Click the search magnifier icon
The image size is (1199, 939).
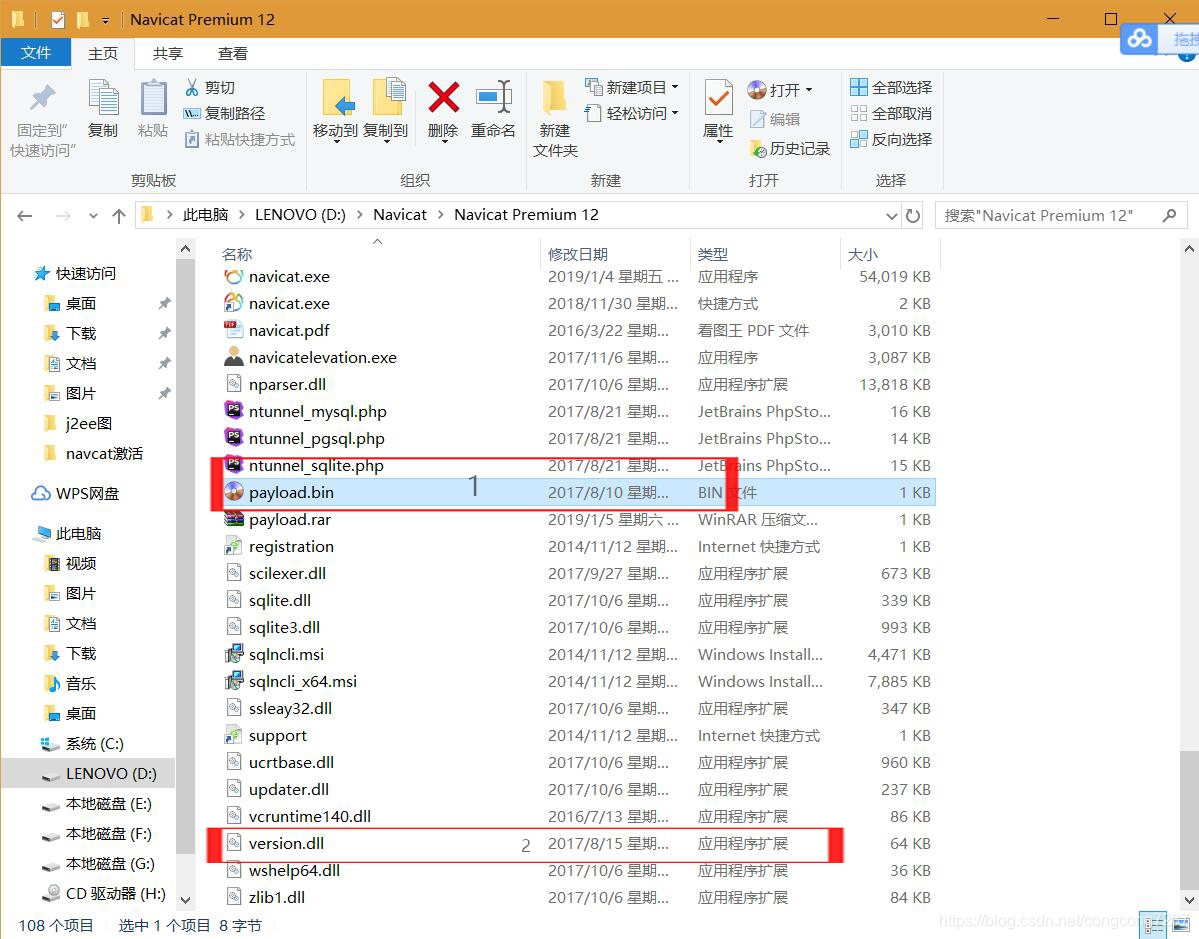pos(1169,216)
